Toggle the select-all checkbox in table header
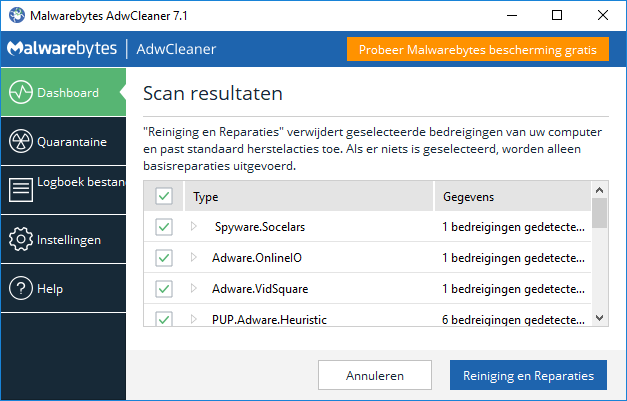This screenshot has height=401, width=627. (164, 196)
